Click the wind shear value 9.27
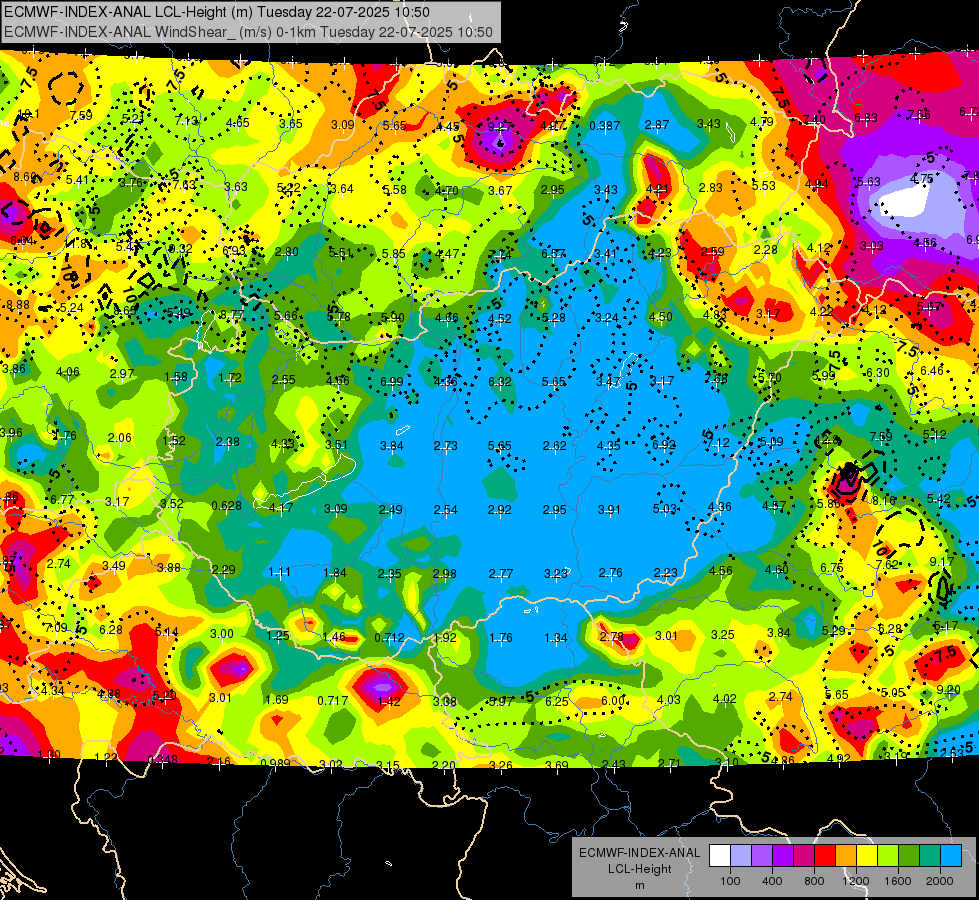The image size is (979, 900). point(499,126)
